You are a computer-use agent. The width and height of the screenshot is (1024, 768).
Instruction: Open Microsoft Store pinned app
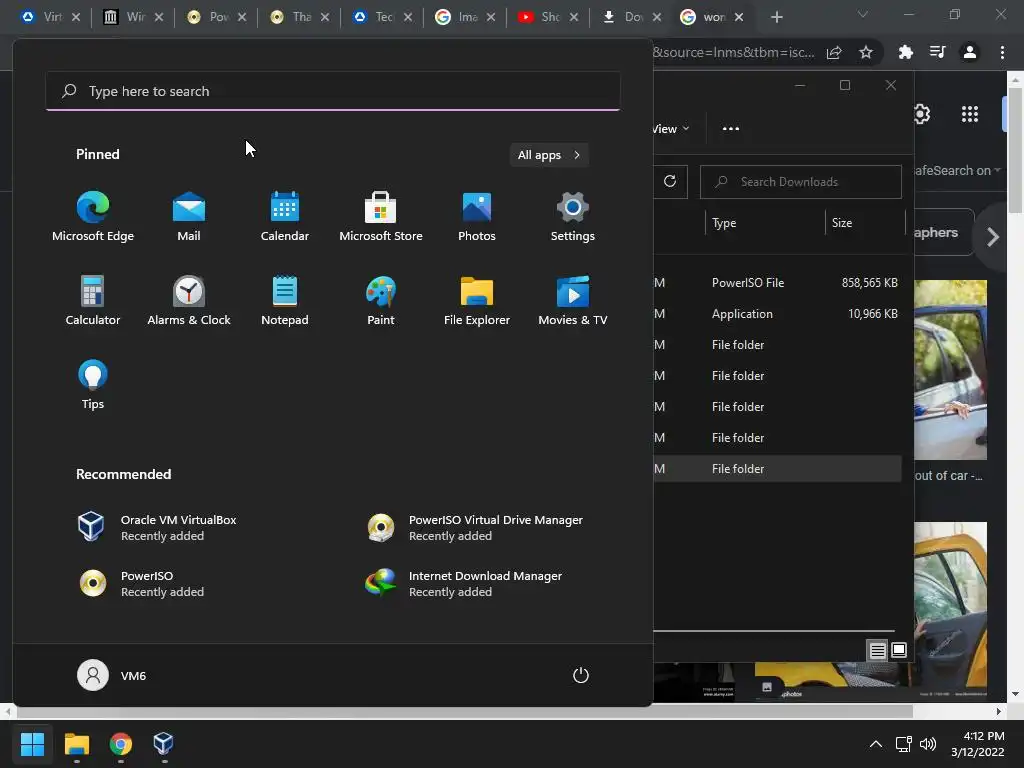pyautogui.click(x=381, y=217)
